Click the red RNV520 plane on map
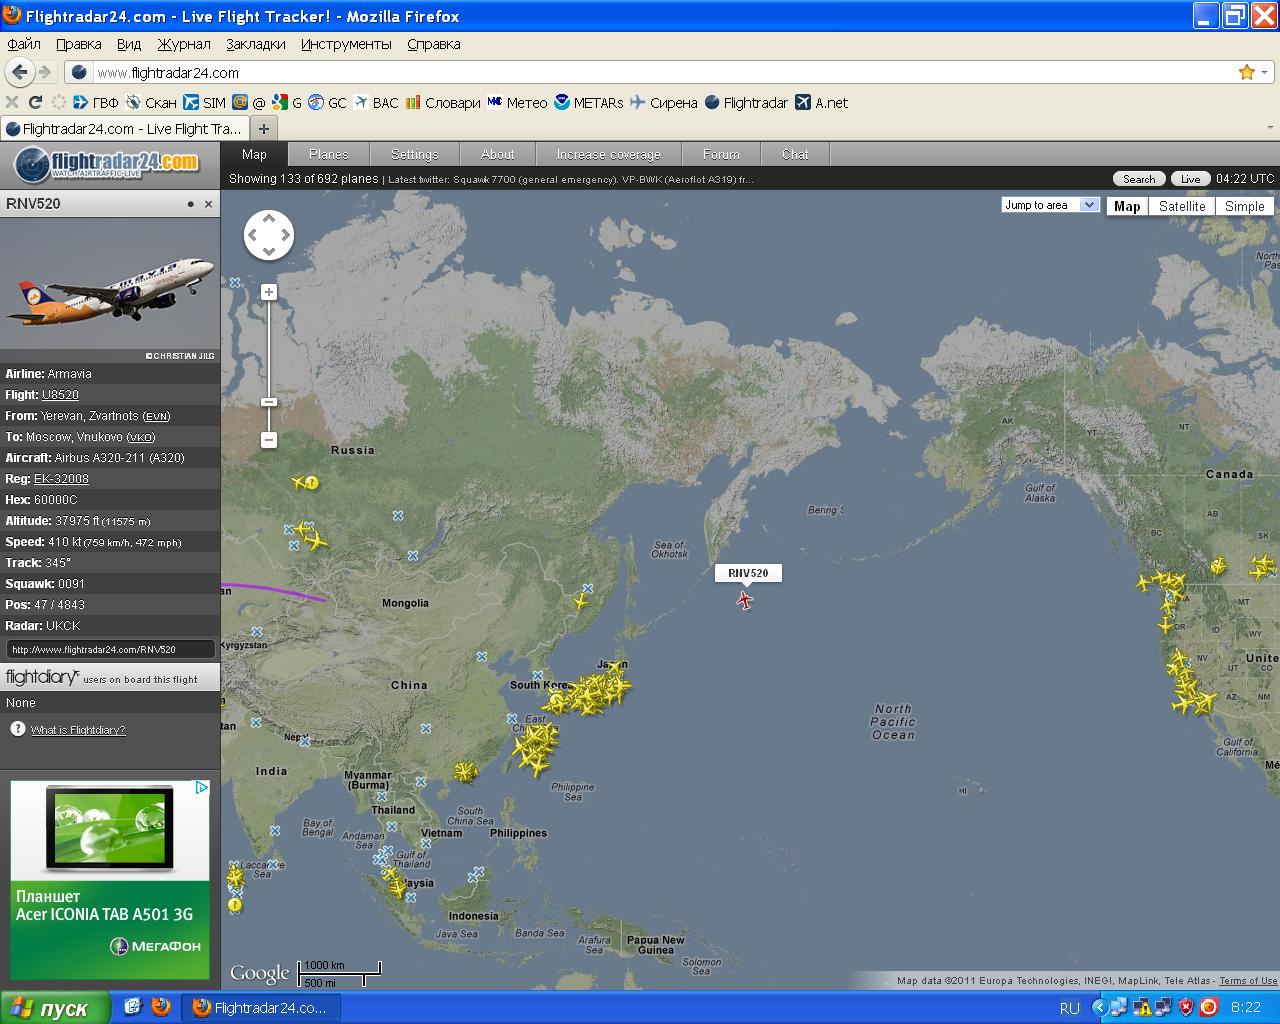 745,600
